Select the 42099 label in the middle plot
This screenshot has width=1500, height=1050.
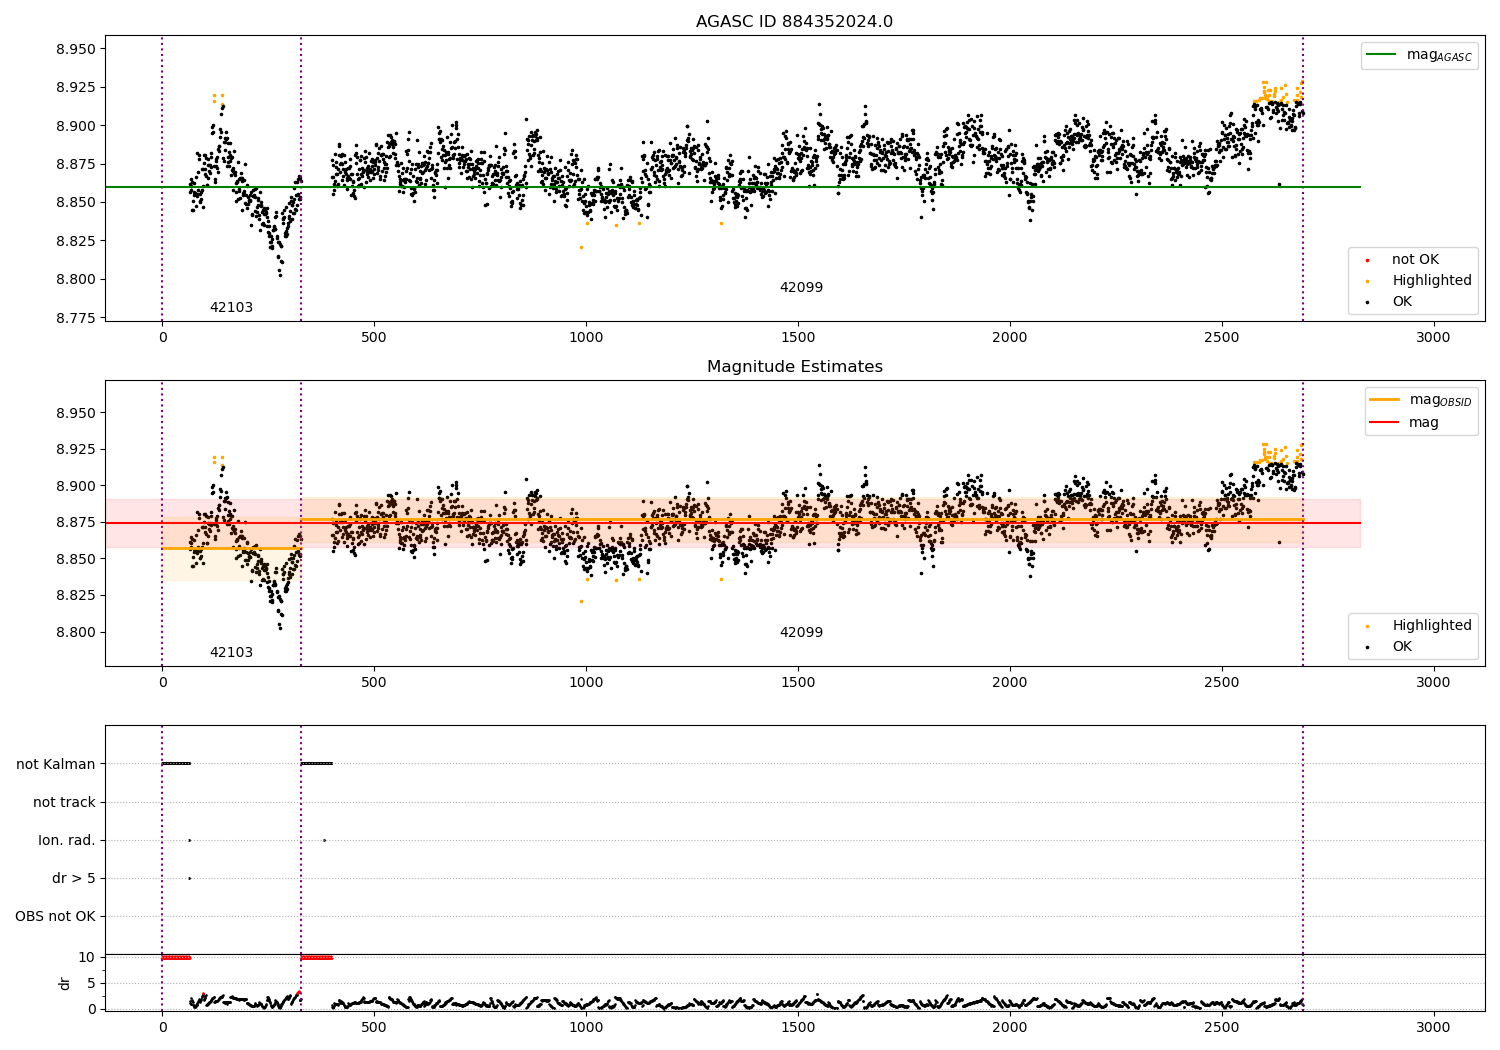pyautogui.click(x=801, y=633)
